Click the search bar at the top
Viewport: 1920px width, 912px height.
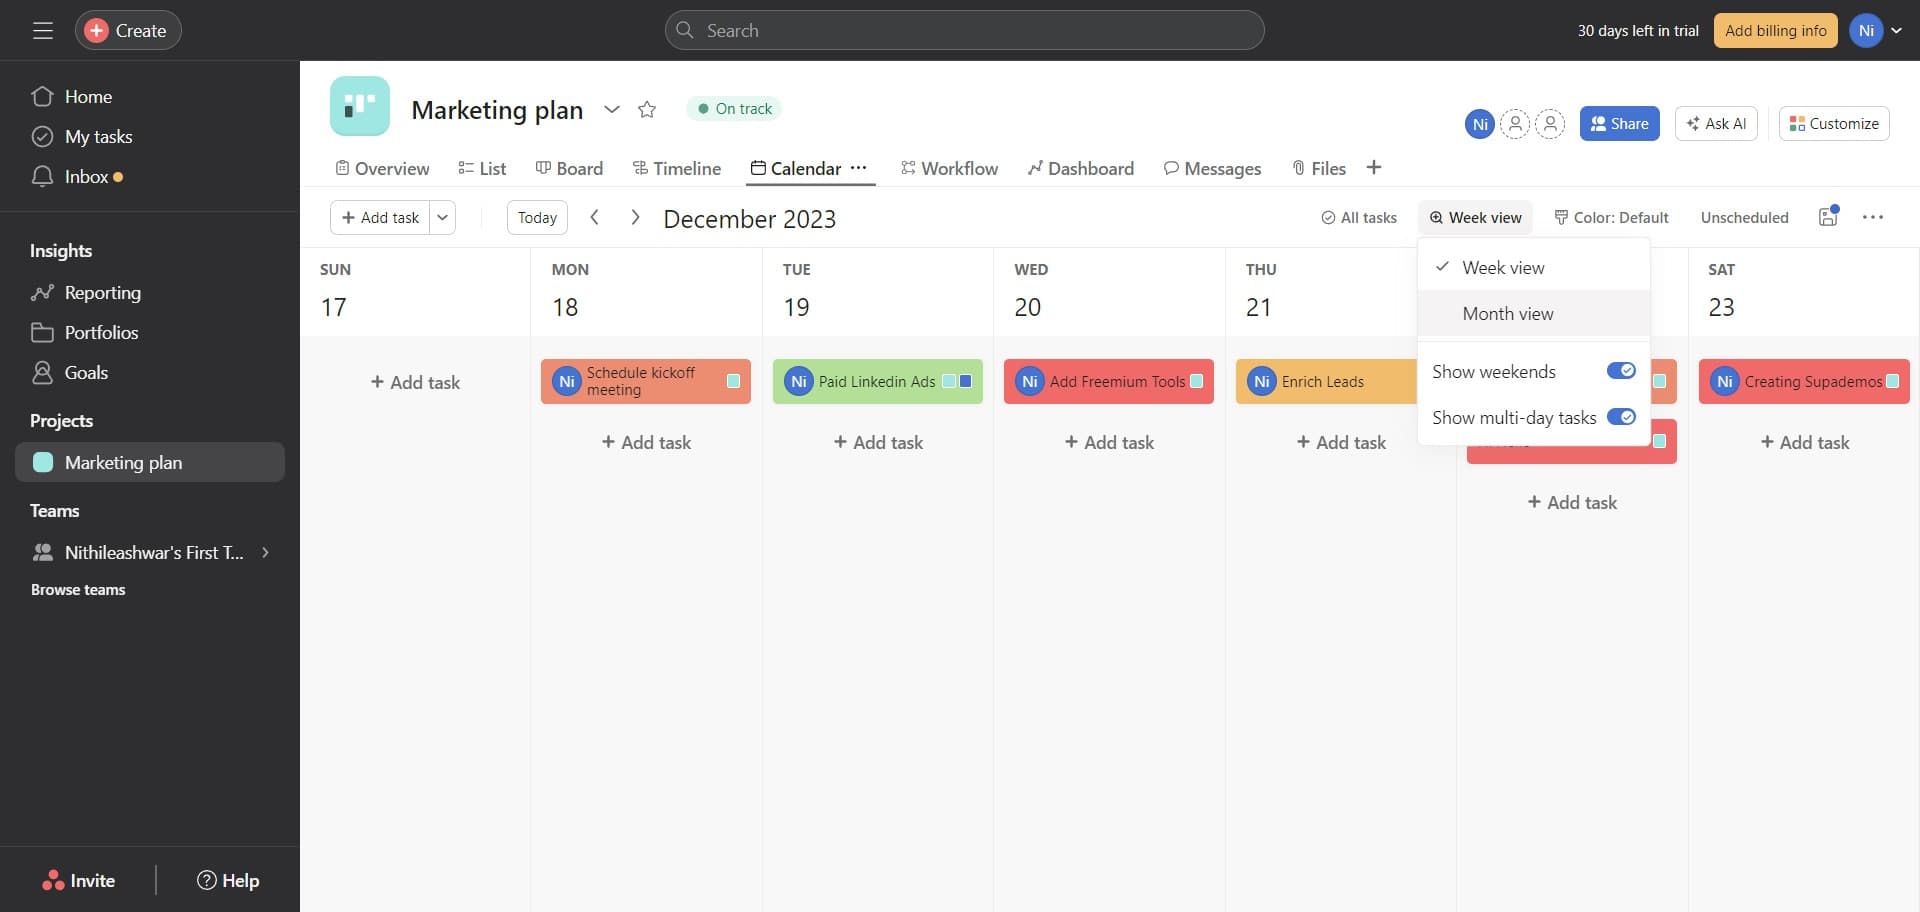coord(963,30)
